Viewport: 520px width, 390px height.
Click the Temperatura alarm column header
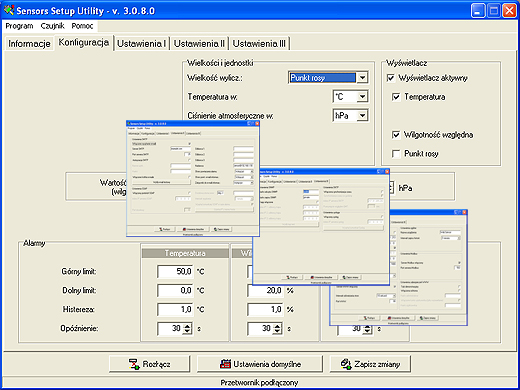coord(185,253)
